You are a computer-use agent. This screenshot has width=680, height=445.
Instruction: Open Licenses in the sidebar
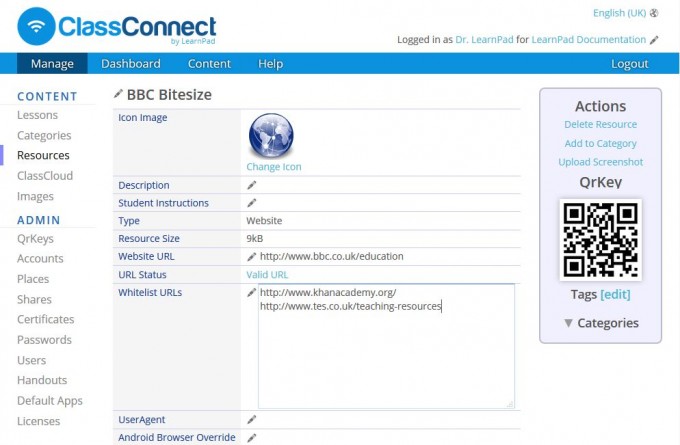[39, 421]
